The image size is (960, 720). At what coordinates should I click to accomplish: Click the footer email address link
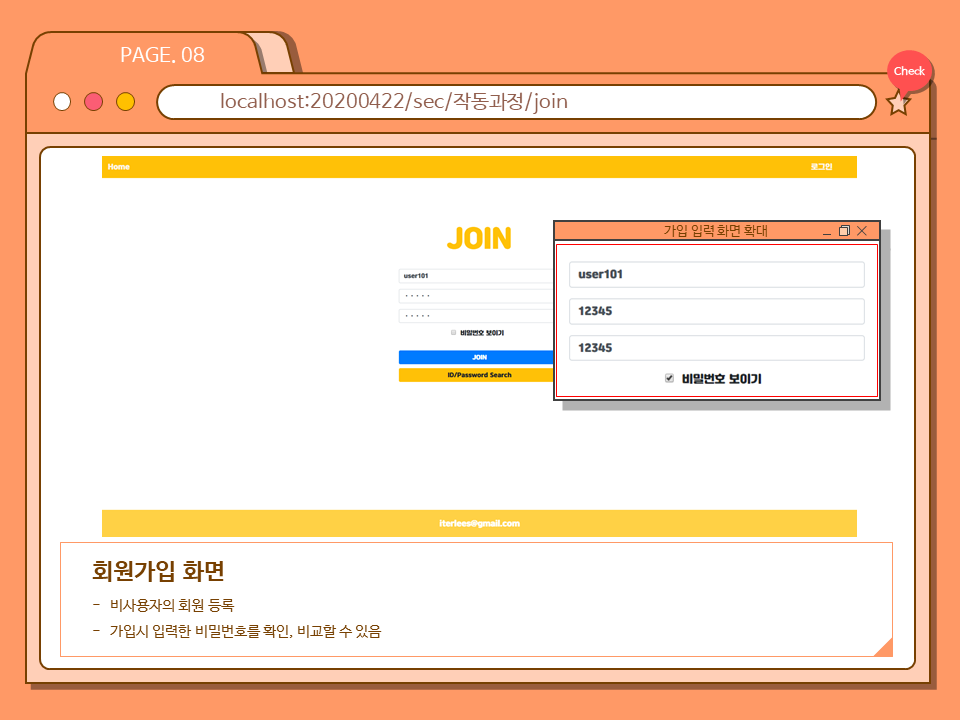coord(479,523)
